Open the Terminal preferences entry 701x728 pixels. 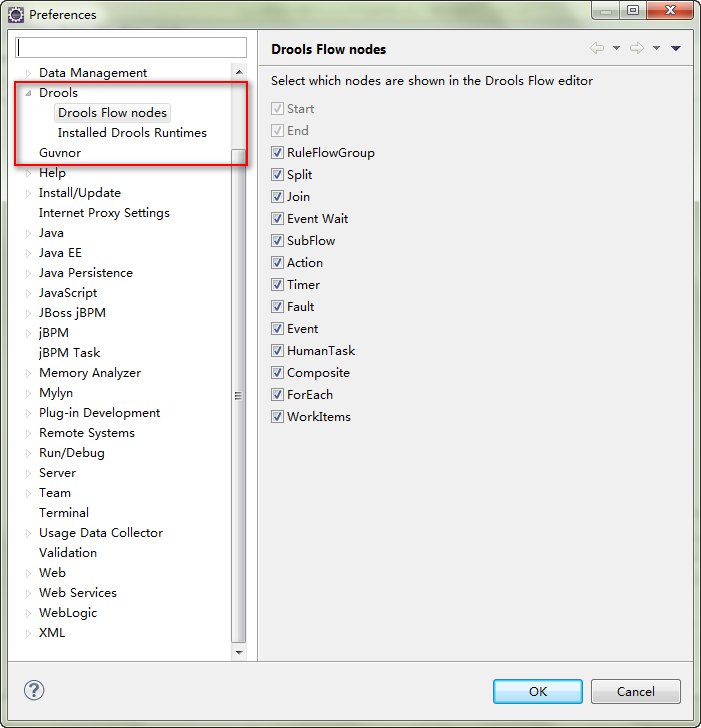[64, 513]
